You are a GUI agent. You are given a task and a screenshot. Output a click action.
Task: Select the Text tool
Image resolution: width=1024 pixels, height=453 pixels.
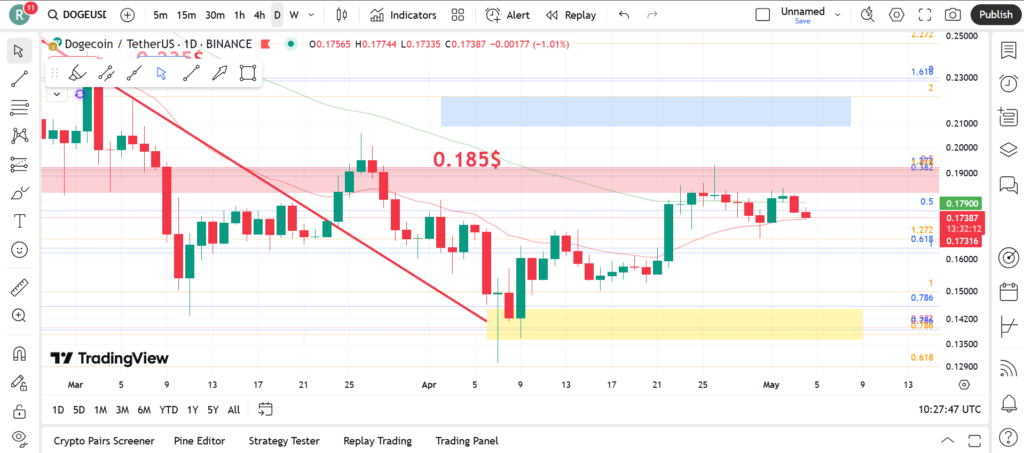tap(20, 221)
